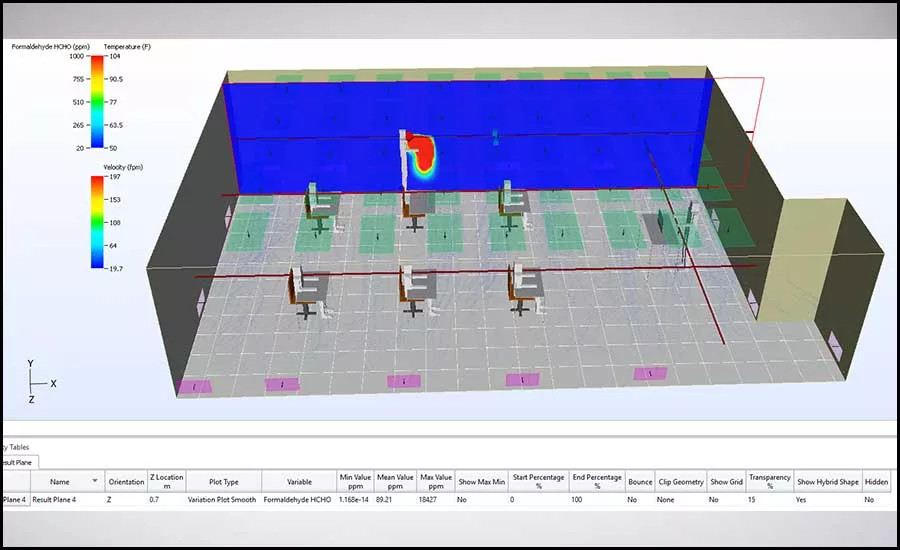900x550 pixels.
Task: Click the Hidden column header
Action: pos(876,482)
